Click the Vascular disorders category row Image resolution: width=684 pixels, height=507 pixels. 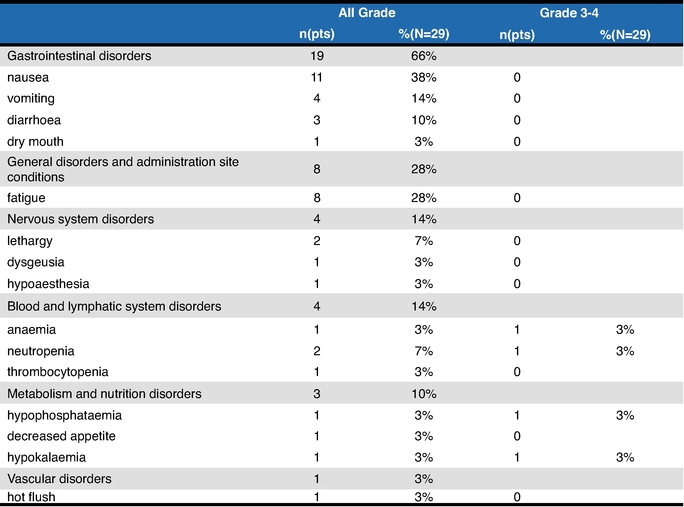[342, 479]
